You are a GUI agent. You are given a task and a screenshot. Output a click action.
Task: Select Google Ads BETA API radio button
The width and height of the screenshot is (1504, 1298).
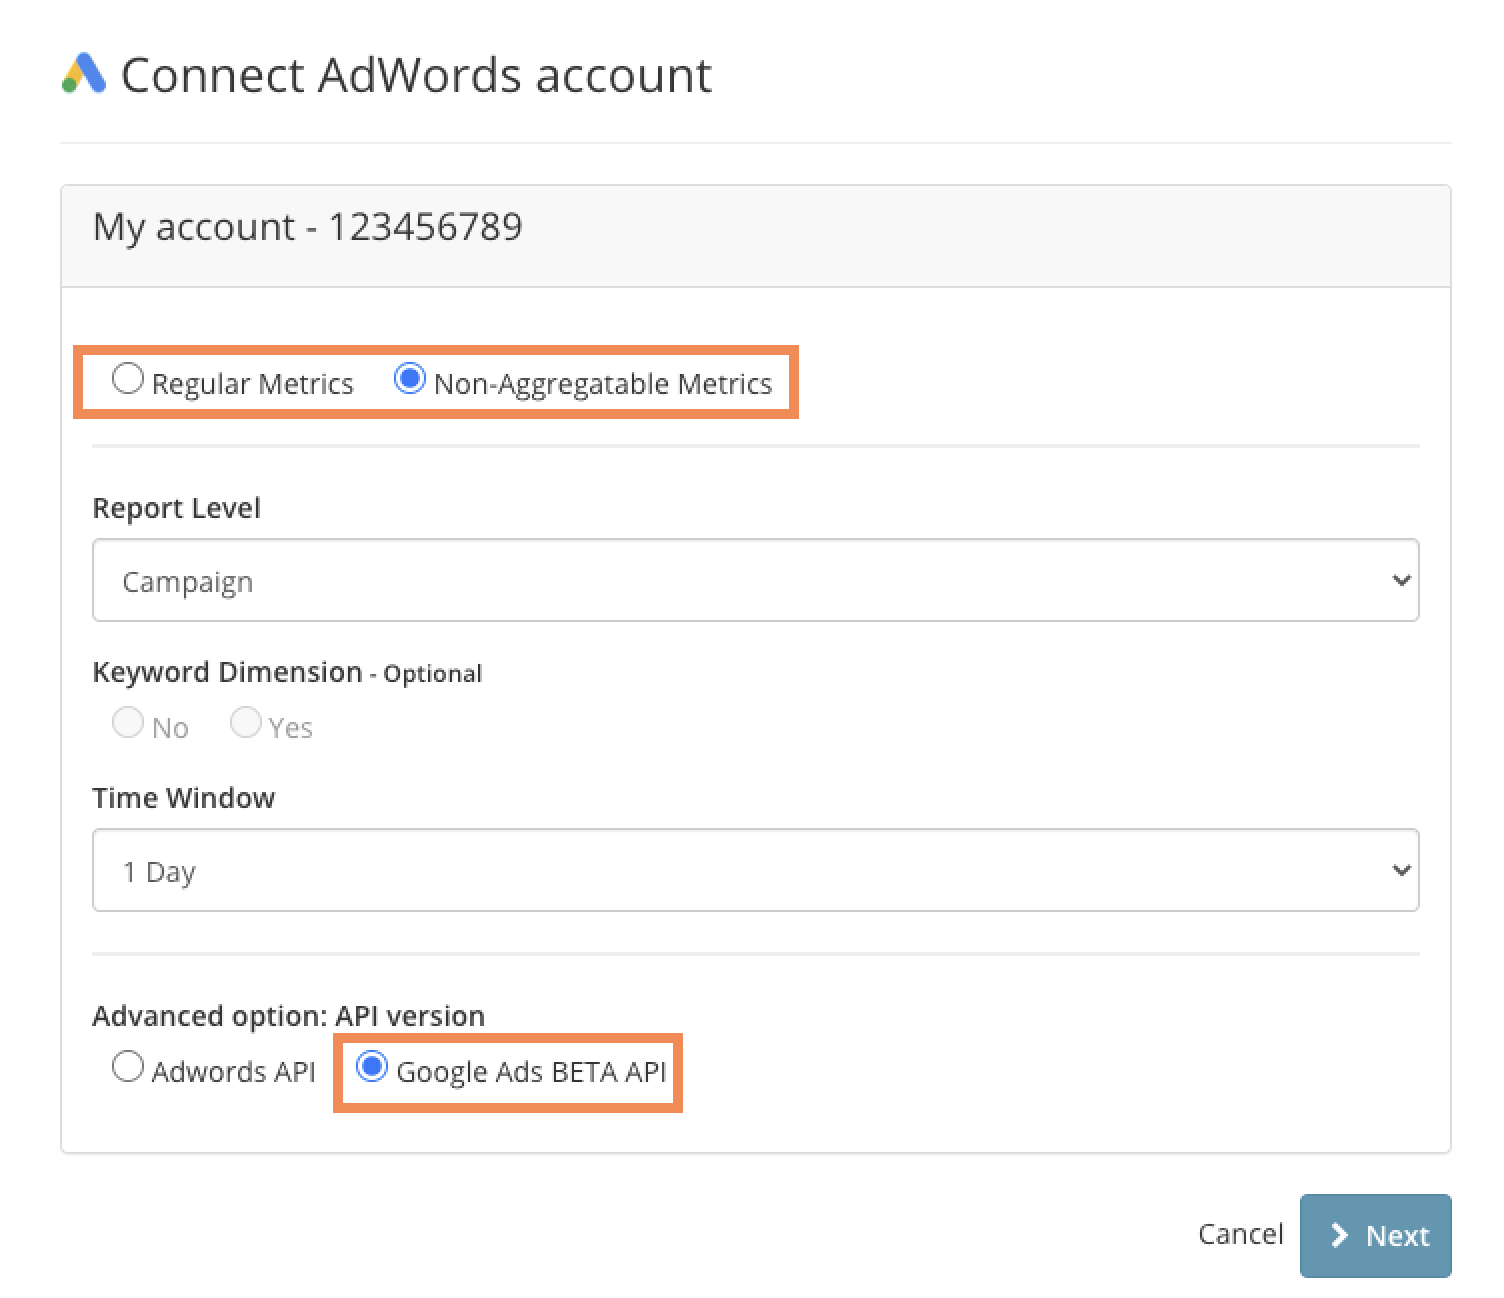[372, 1067]
